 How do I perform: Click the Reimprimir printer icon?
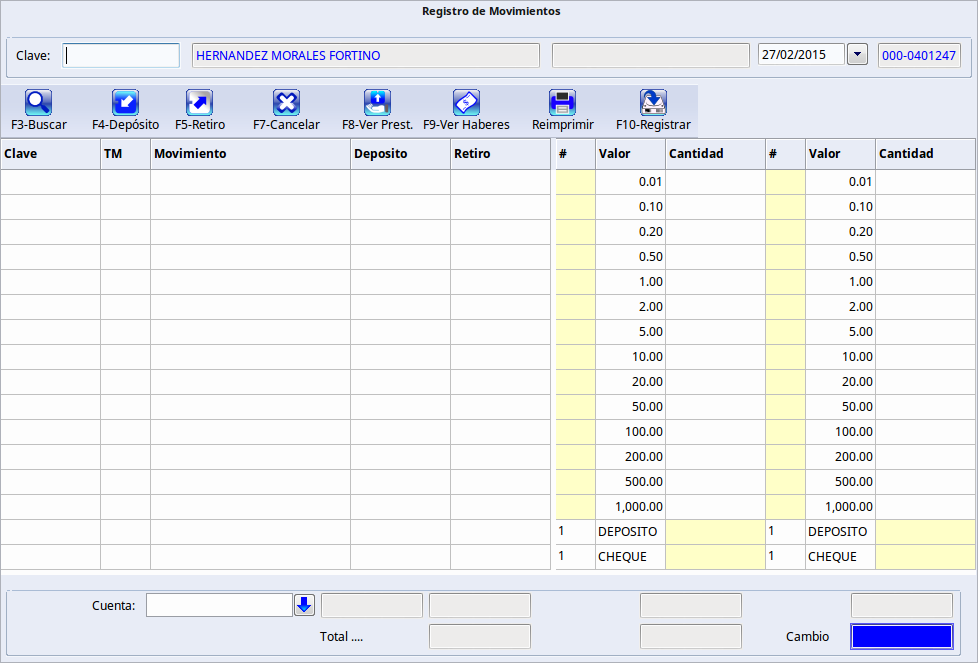(x=562, y=102)
